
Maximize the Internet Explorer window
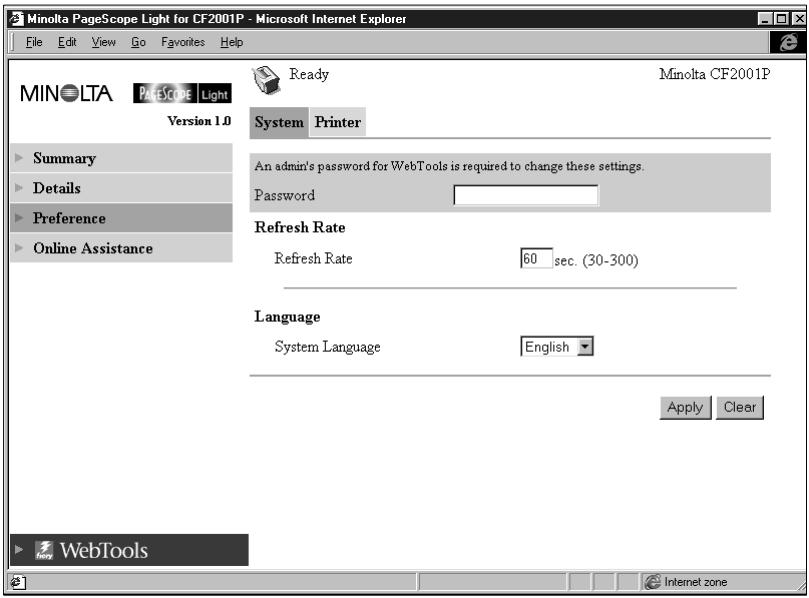(x=782, y=19)
